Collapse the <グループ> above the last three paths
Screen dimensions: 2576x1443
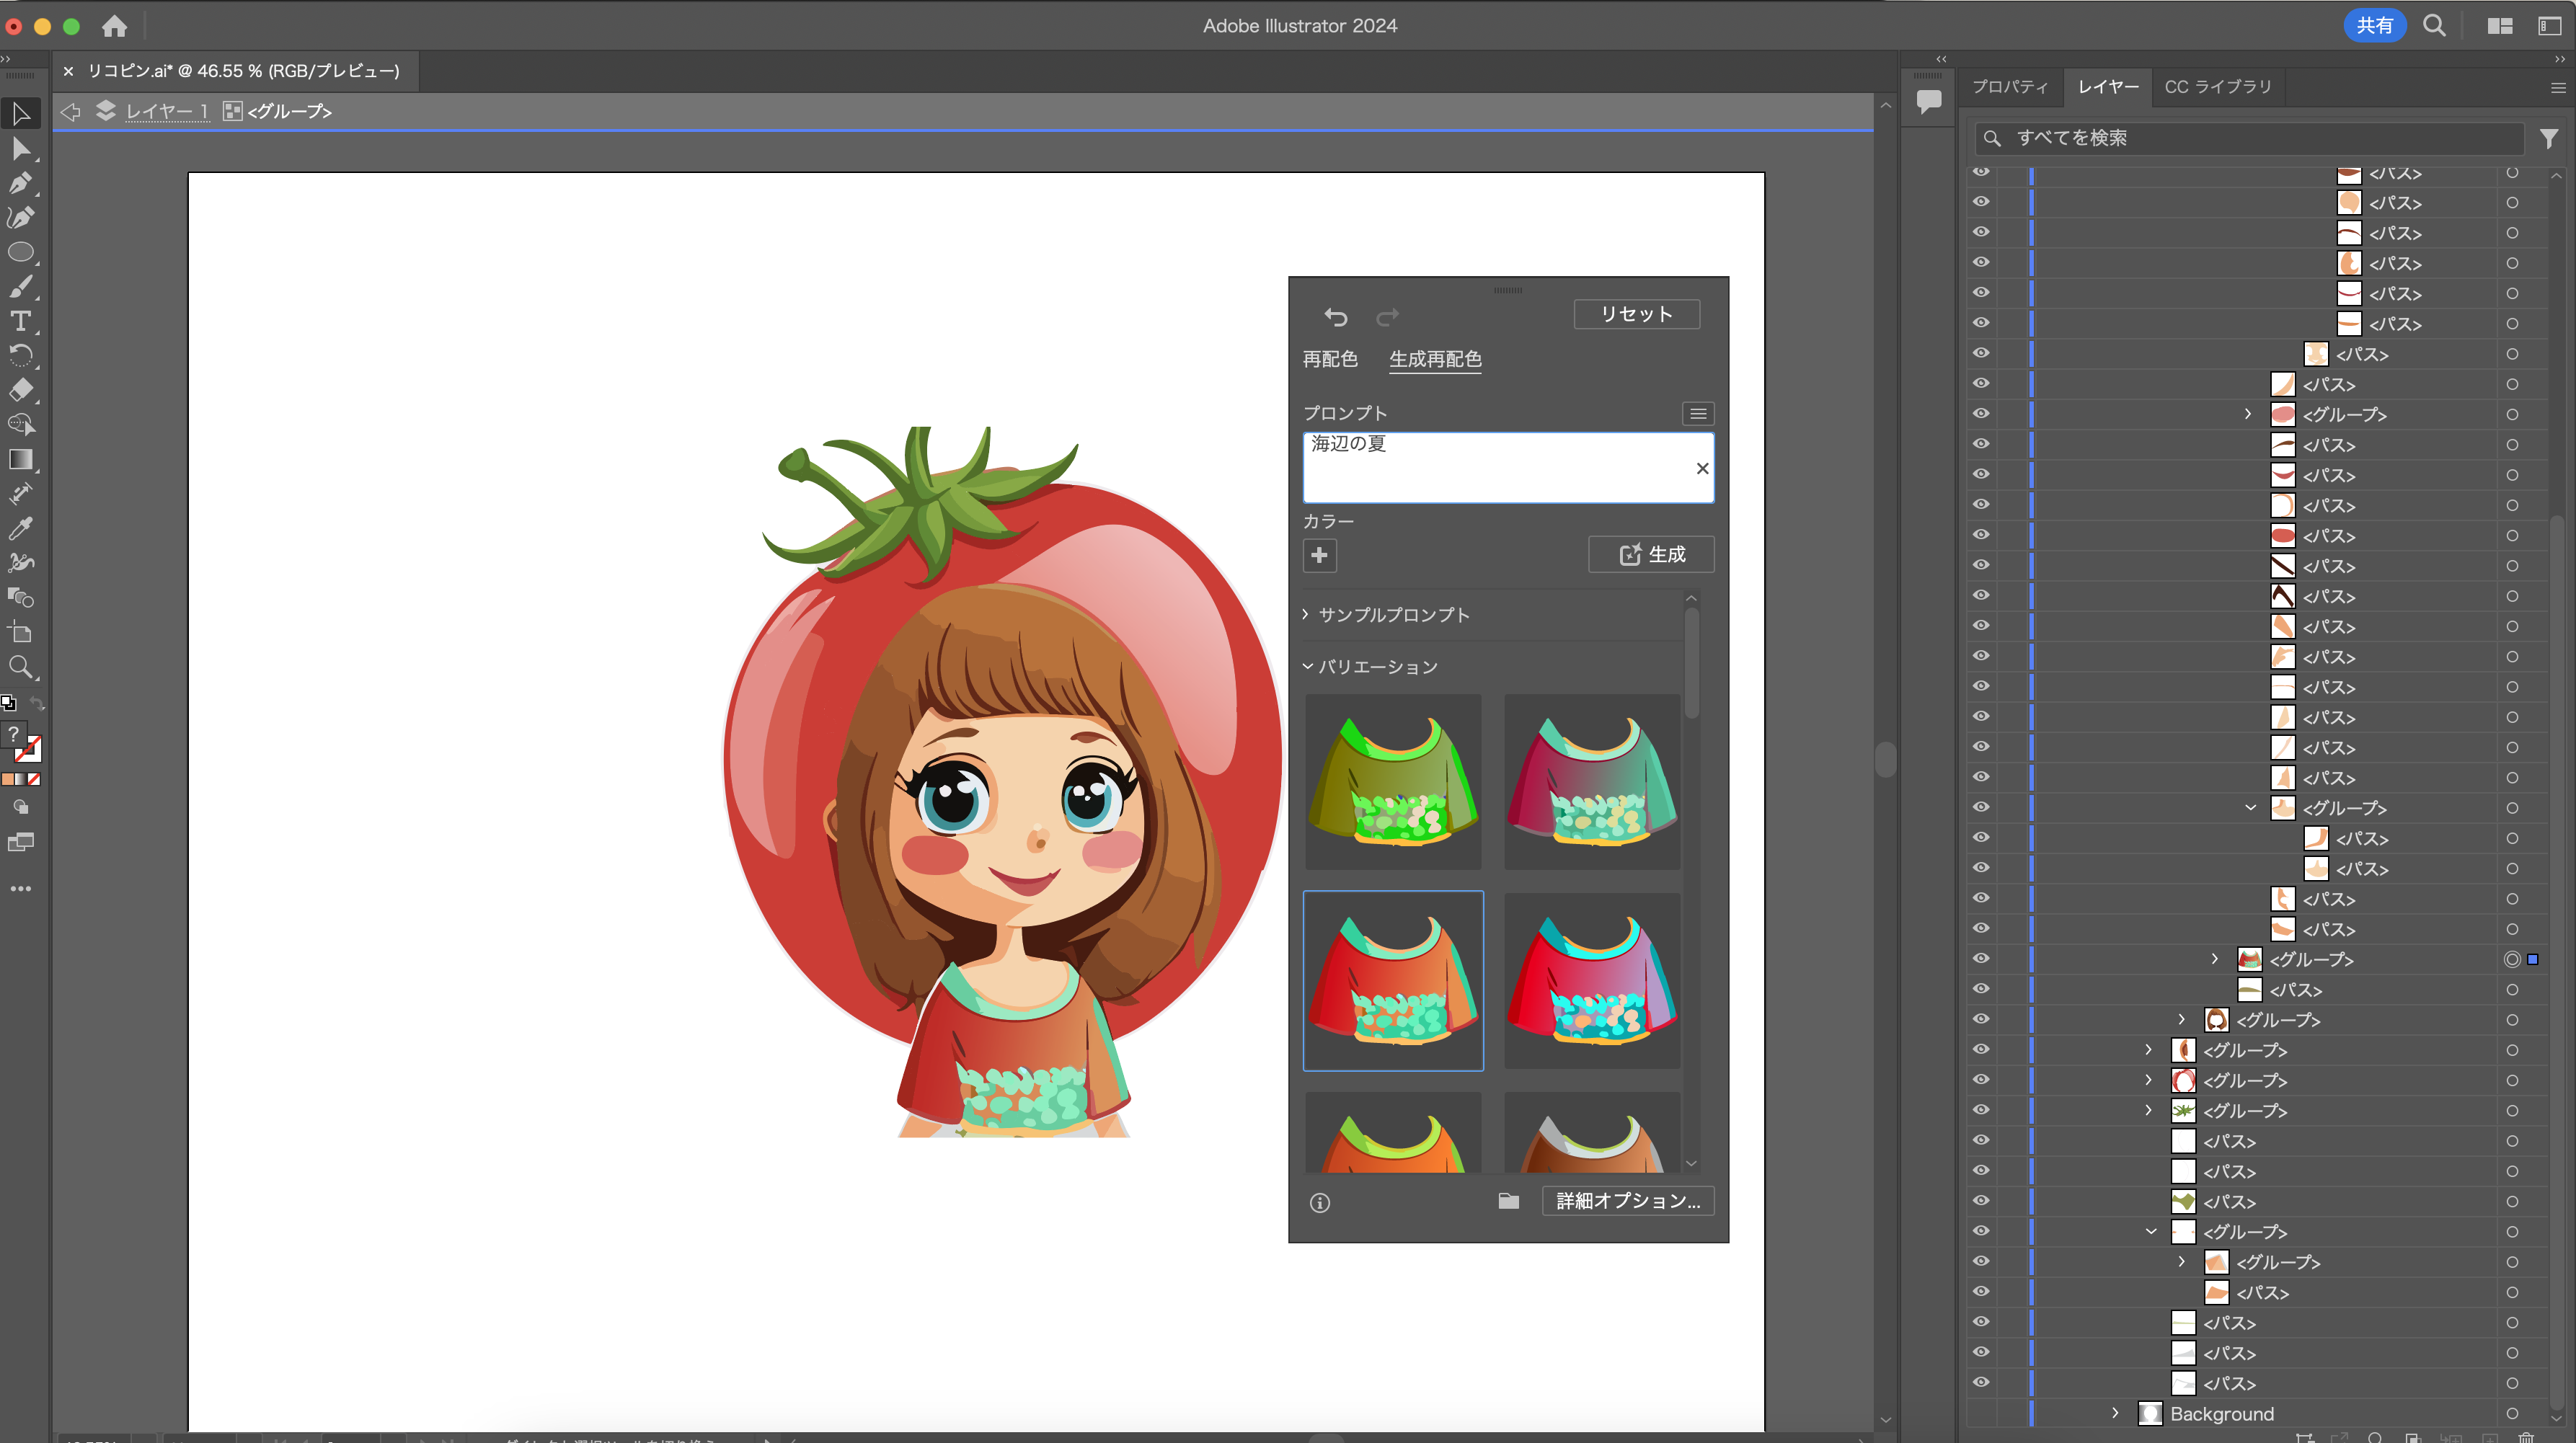[x=2151, y=1231]
